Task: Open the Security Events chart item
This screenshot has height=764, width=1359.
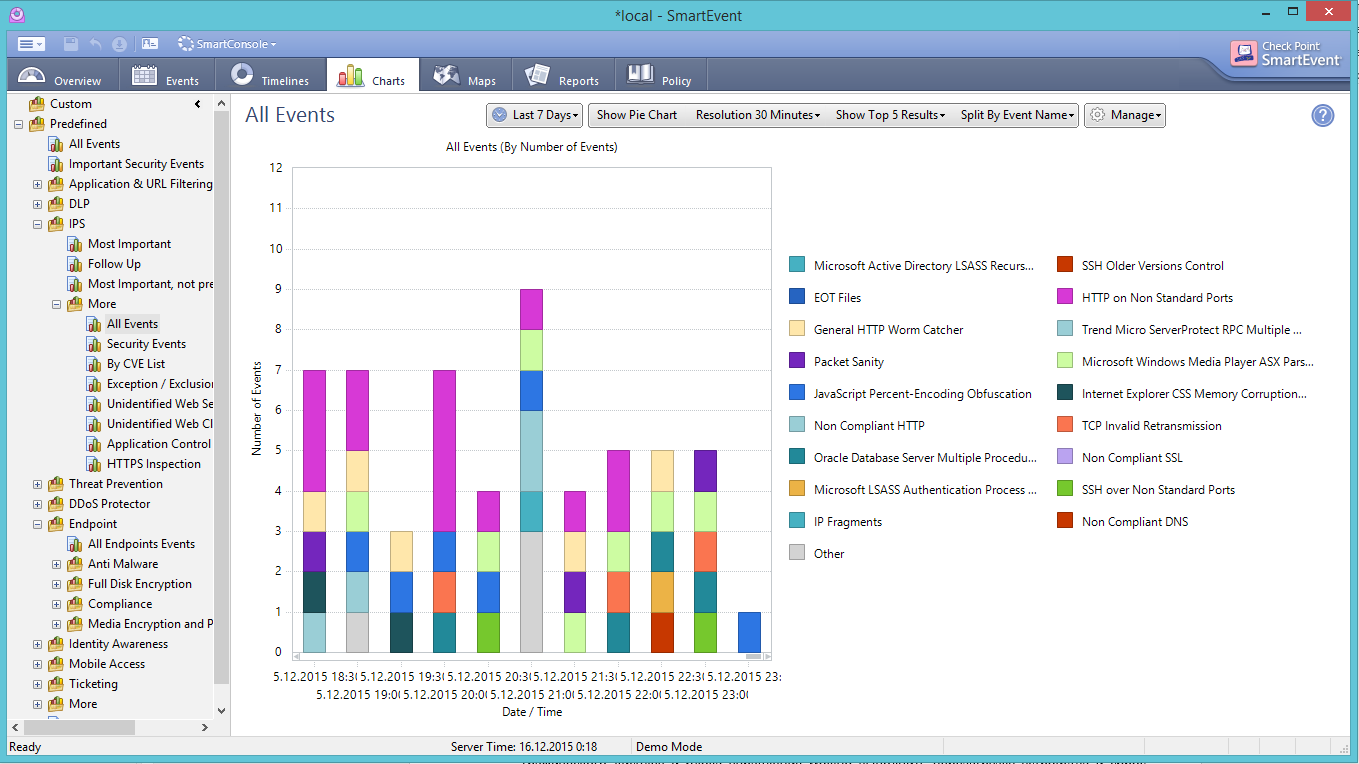Action: point(146,344)
